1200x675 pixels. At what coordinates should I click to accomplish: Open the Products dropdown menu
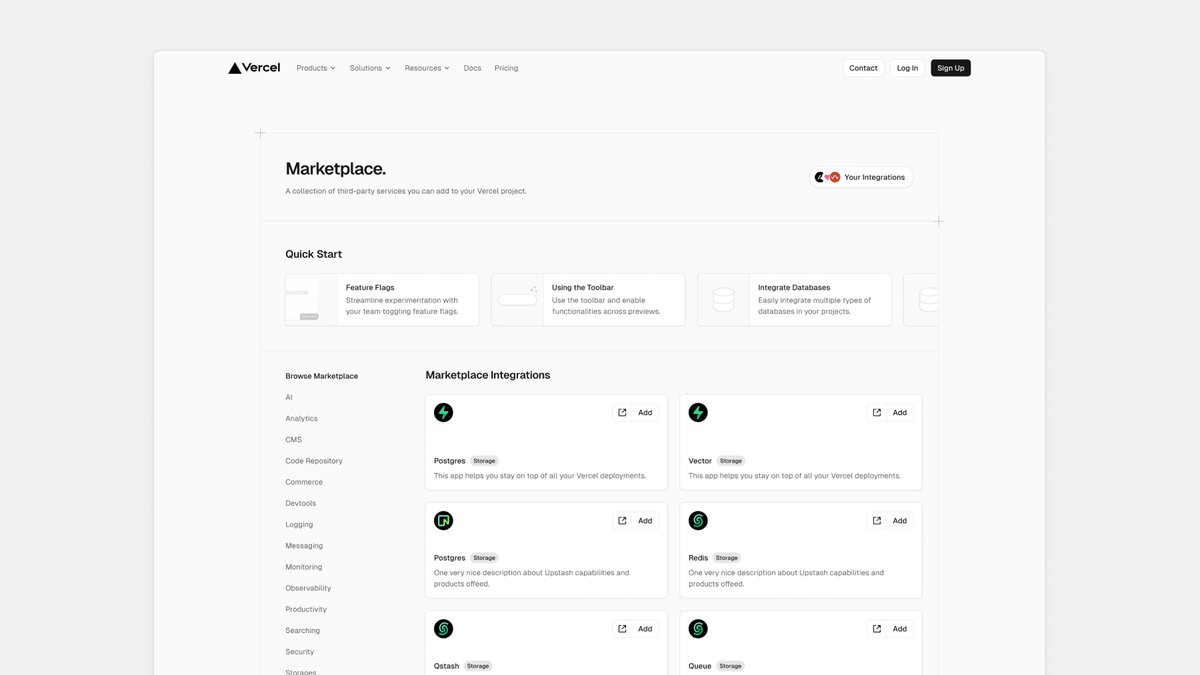point(315,67)
